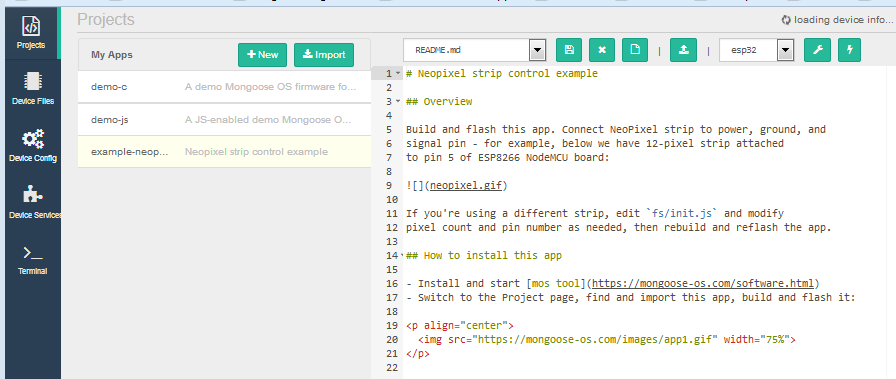Screen dimensions: 896x379
Task: Click '## How to install this app' line
Action: point(483,255)
